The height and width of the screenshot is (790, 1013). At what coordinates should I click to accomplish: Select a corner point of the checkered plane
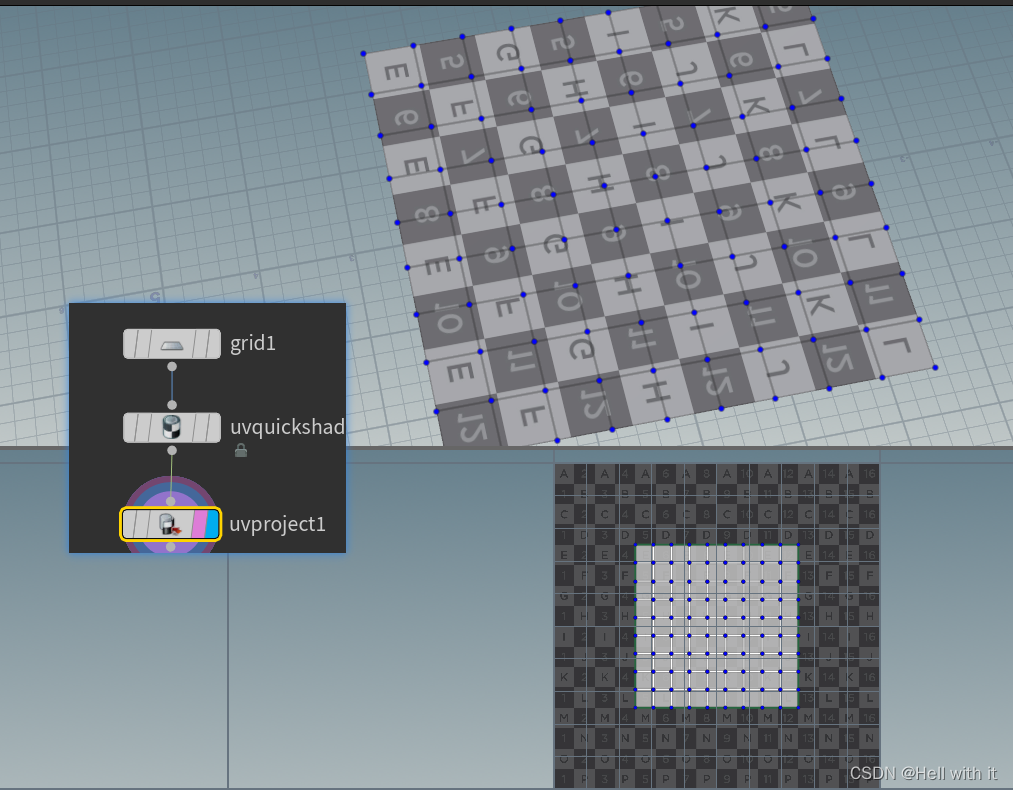coord(363,53)
